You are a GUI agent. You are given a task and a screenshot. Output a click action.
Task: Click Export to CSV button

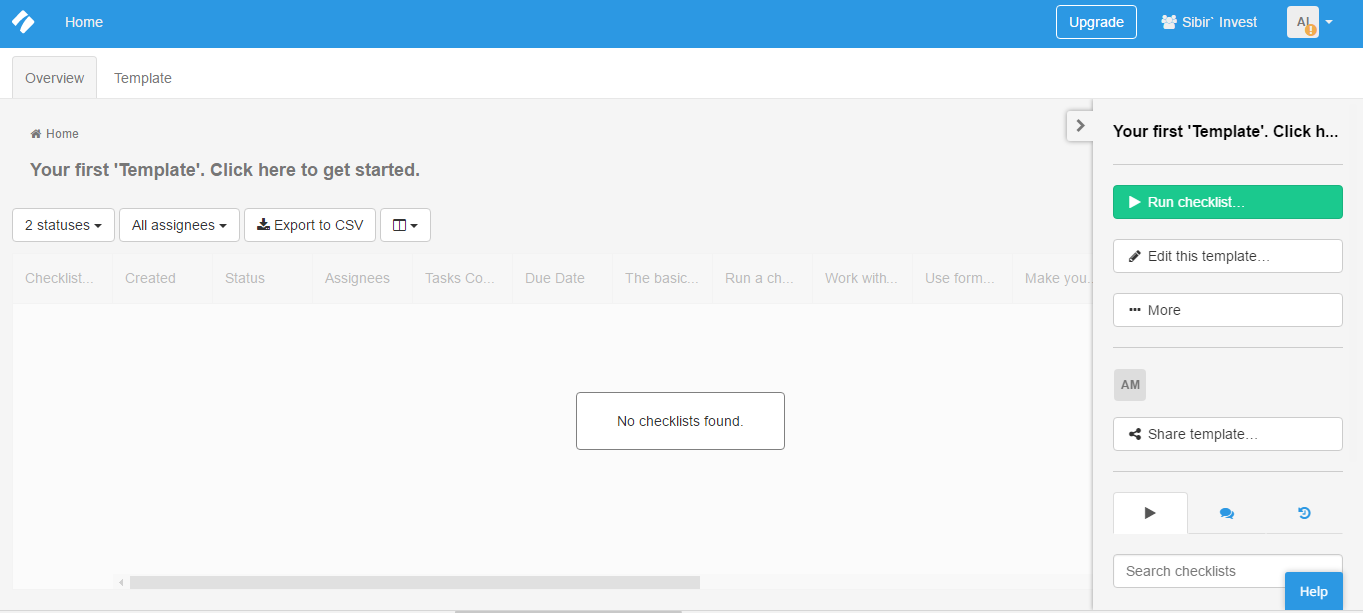click(x=310, y=225)
